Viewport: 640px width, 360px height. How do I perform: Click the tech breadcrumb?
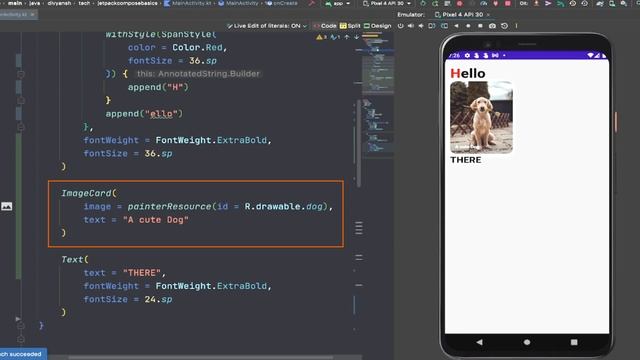click(x=84, y=3)
